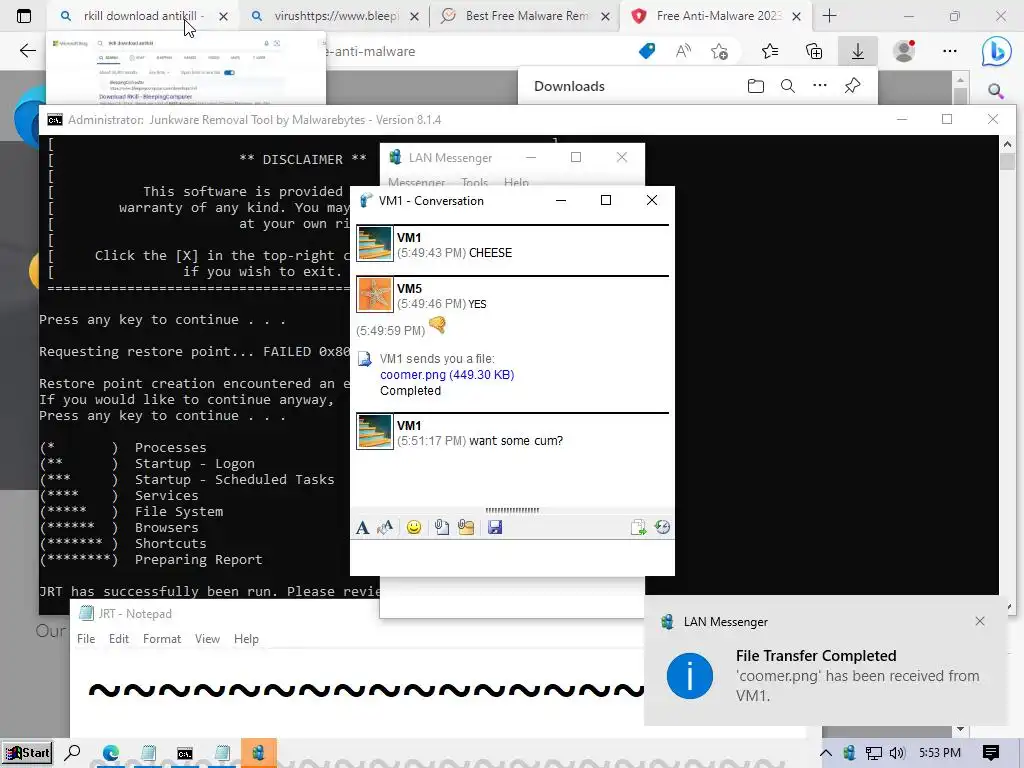Open the Messenger menu in LAN Messenger
This screenshot has width=1024, height=768.
(417, 183)
